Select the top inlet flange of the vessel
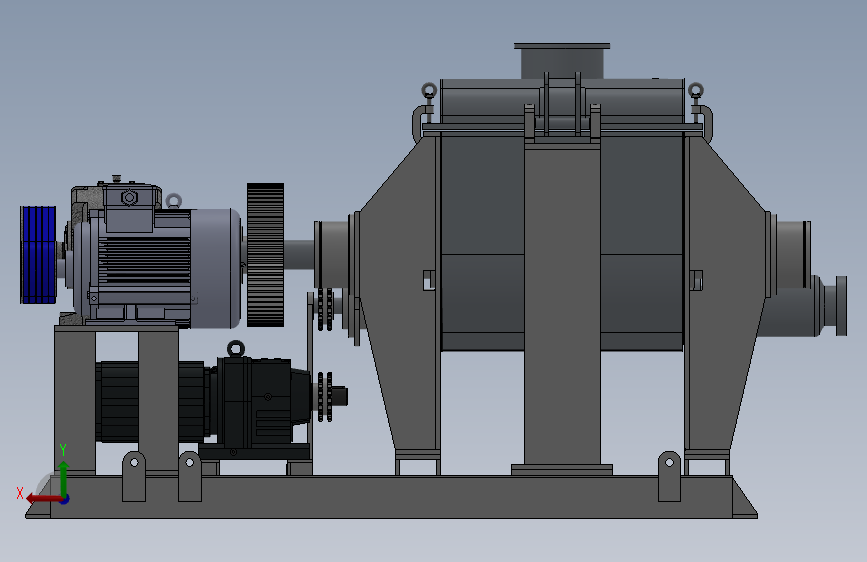The height and width of the screenshot is (562, 867). point(562,46)
